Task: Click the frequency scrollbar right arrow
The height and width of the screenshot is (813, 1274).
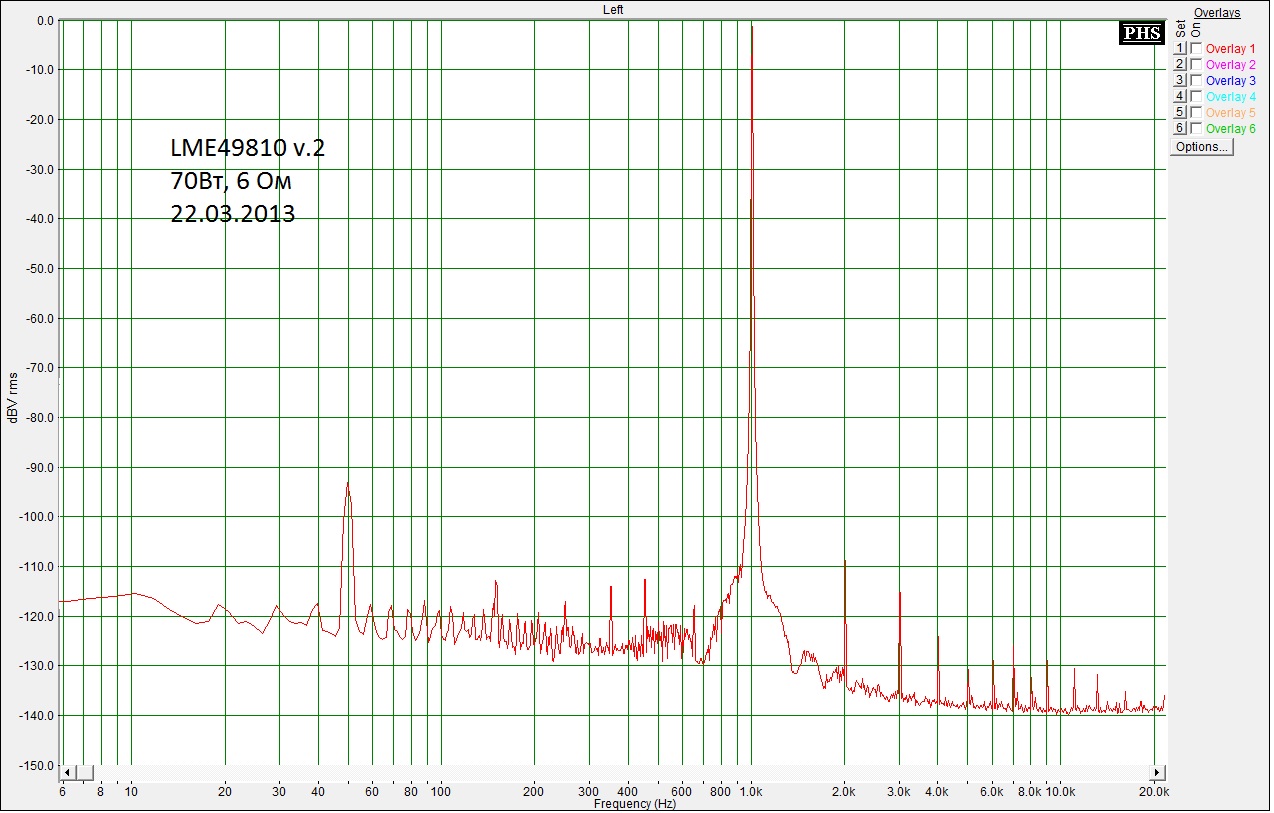Action: (x=1158, y=773)
